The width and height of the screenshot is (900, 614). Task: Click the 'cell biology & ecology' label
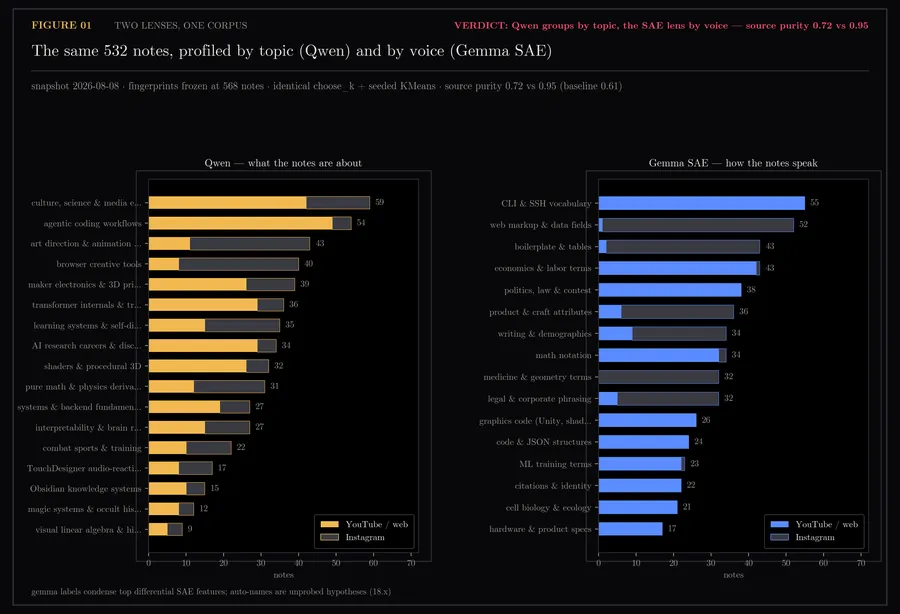[548, 507]
